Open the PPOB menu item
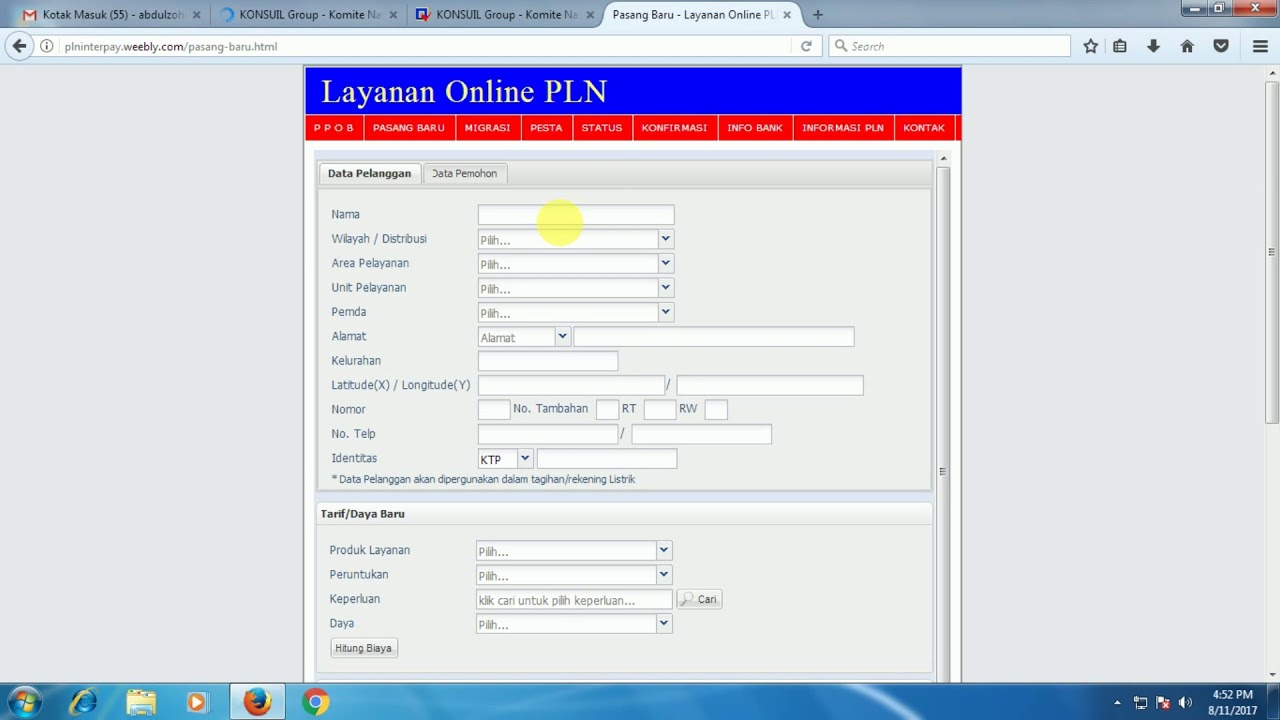Viewport: 1280px width, 720px height. point(333,128)
